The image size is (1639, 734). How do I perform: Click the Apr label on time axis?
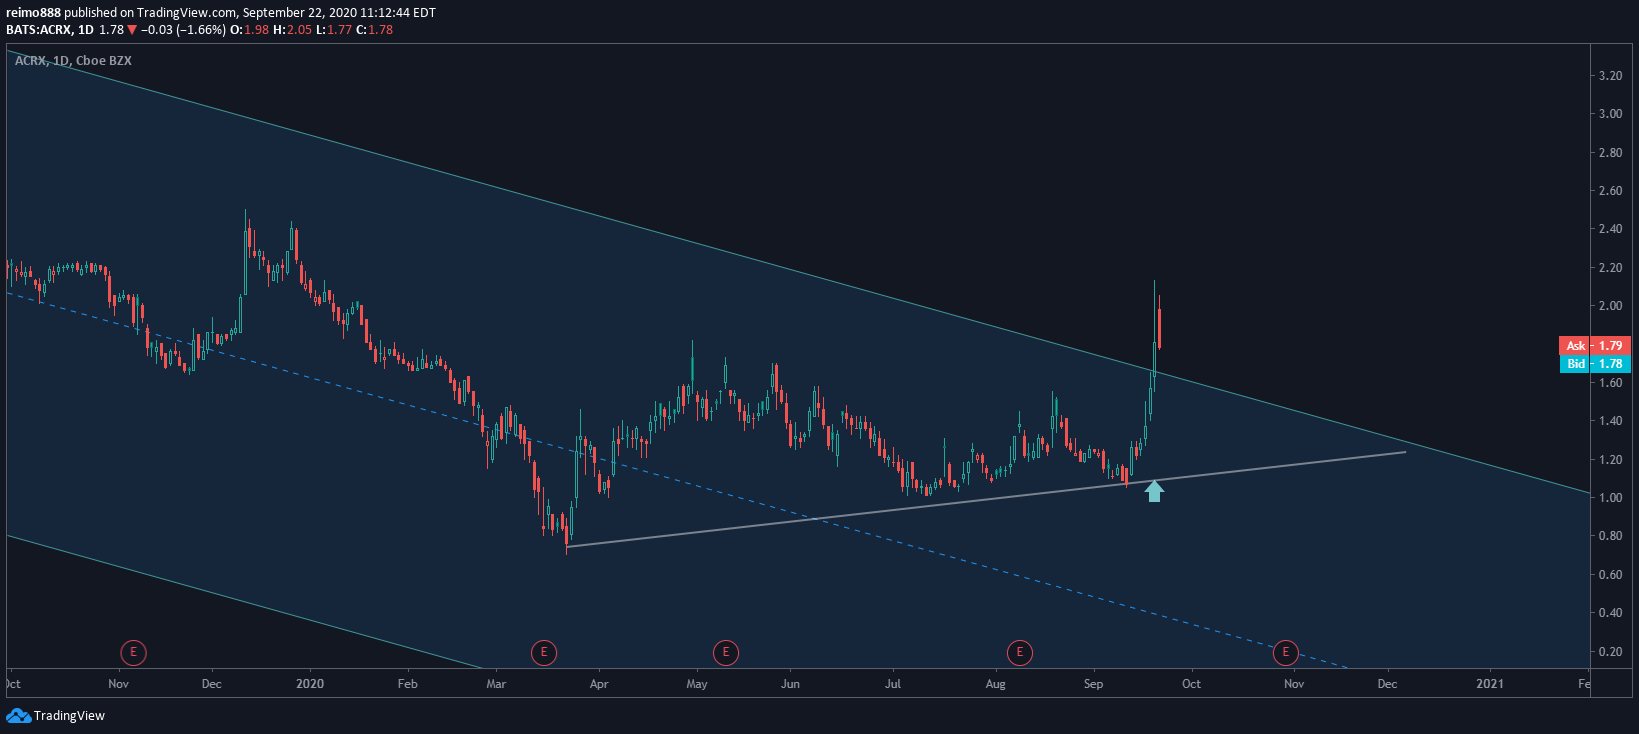[599, 684]
